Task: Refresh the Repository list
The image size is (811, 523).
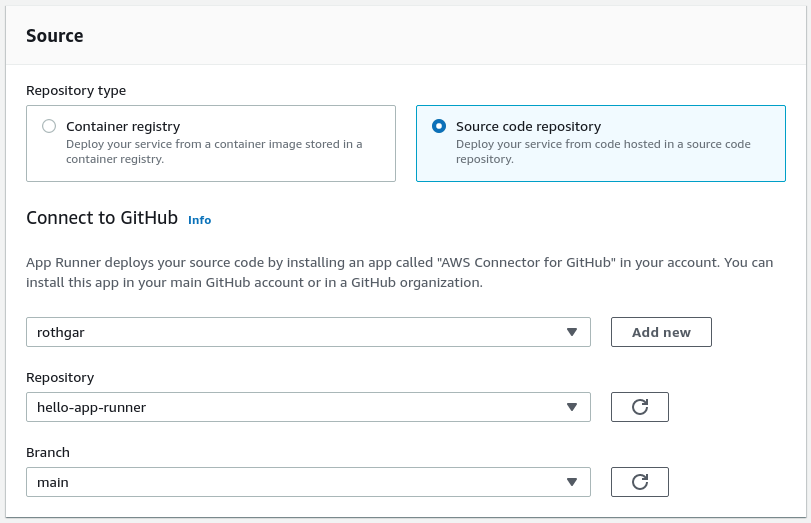Action: pyautogui.click(x=640, y=407)
